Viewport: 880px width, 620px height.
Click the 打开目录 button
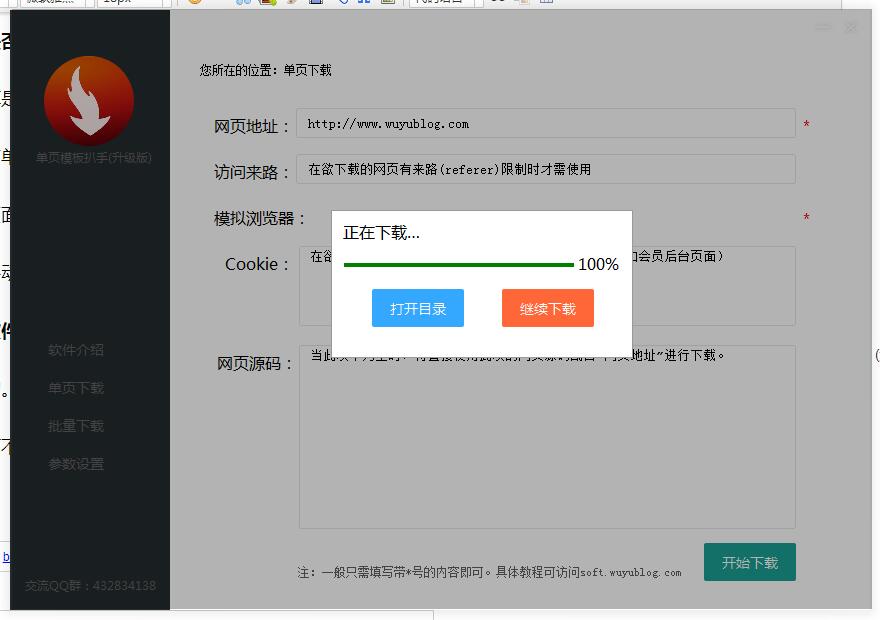coord(418,309)
